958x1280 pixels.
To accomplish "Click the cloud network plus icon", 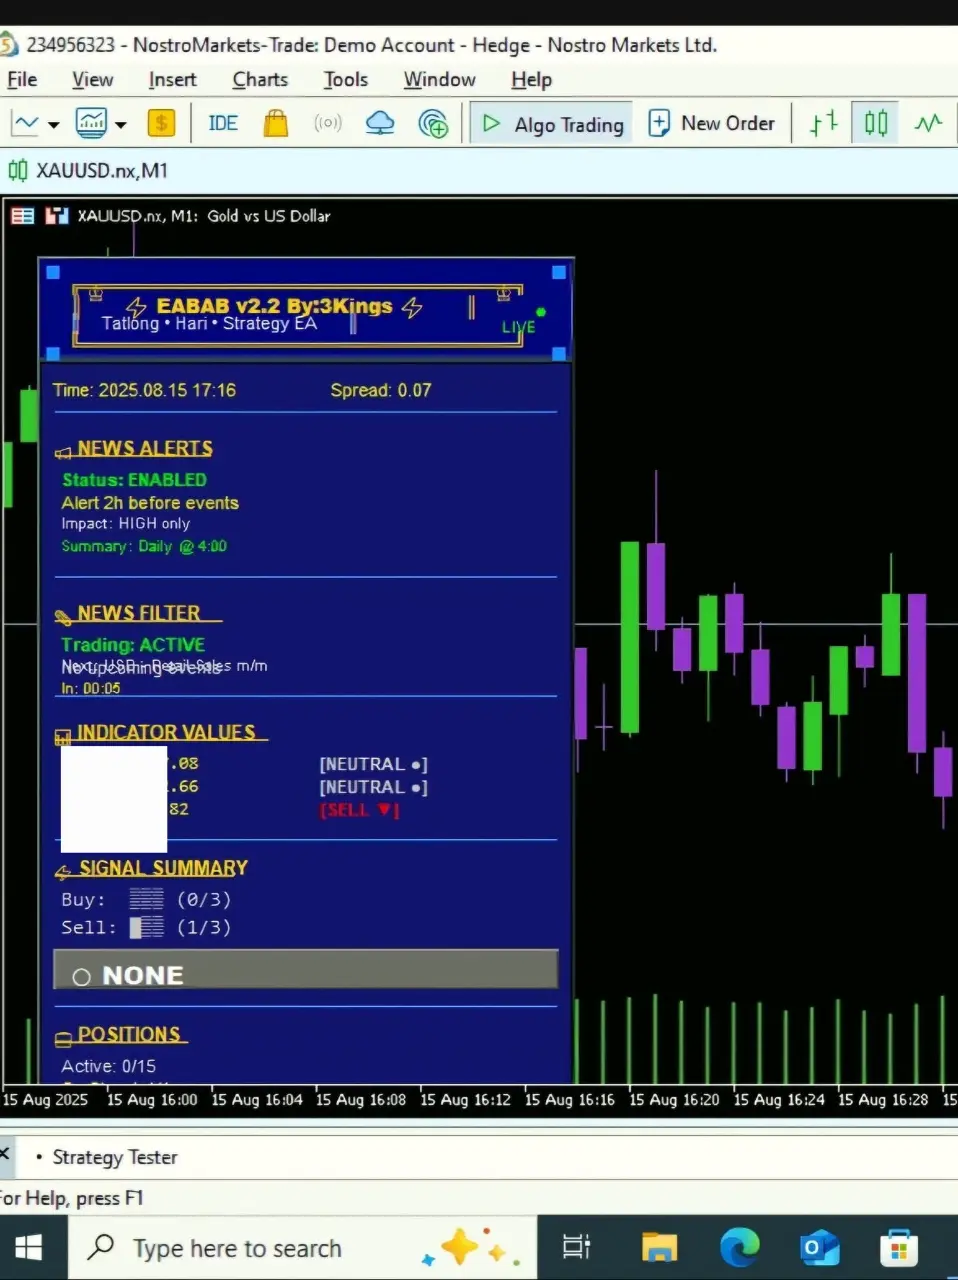I will click(433, 123).
